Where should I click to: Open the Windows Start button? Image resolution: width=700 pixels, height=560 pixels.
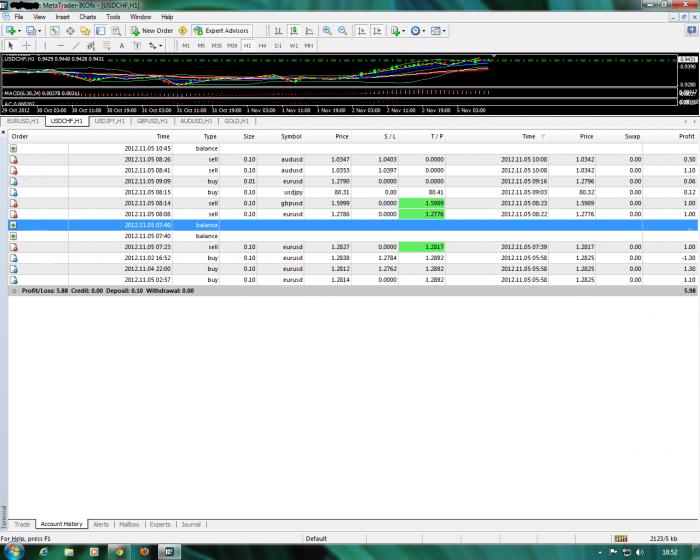coord(13,552)
